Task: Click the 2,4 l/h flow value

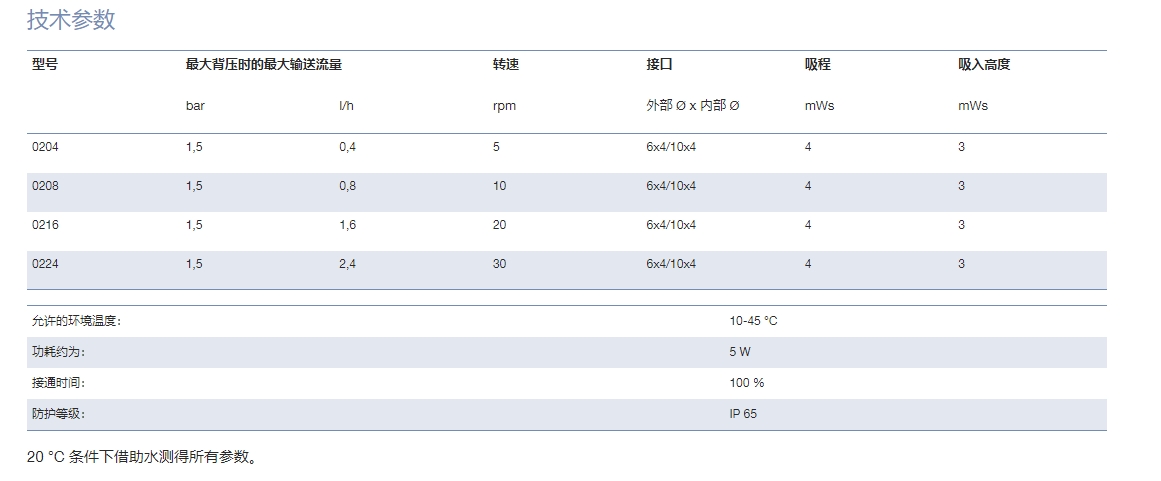Action: [347, 264]
